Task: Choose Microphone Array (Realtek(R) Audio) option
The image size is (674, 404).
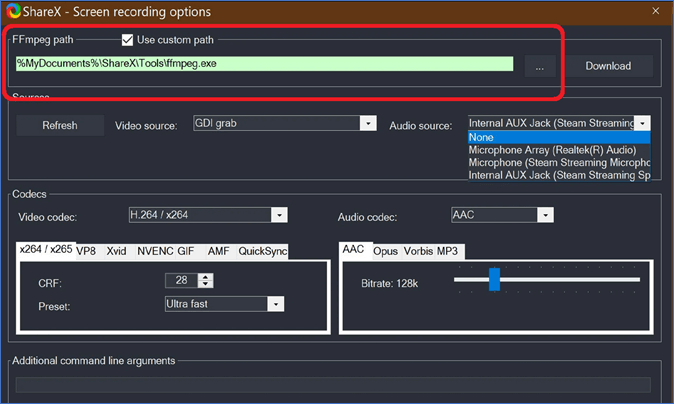Action: (x=559, y=150)
